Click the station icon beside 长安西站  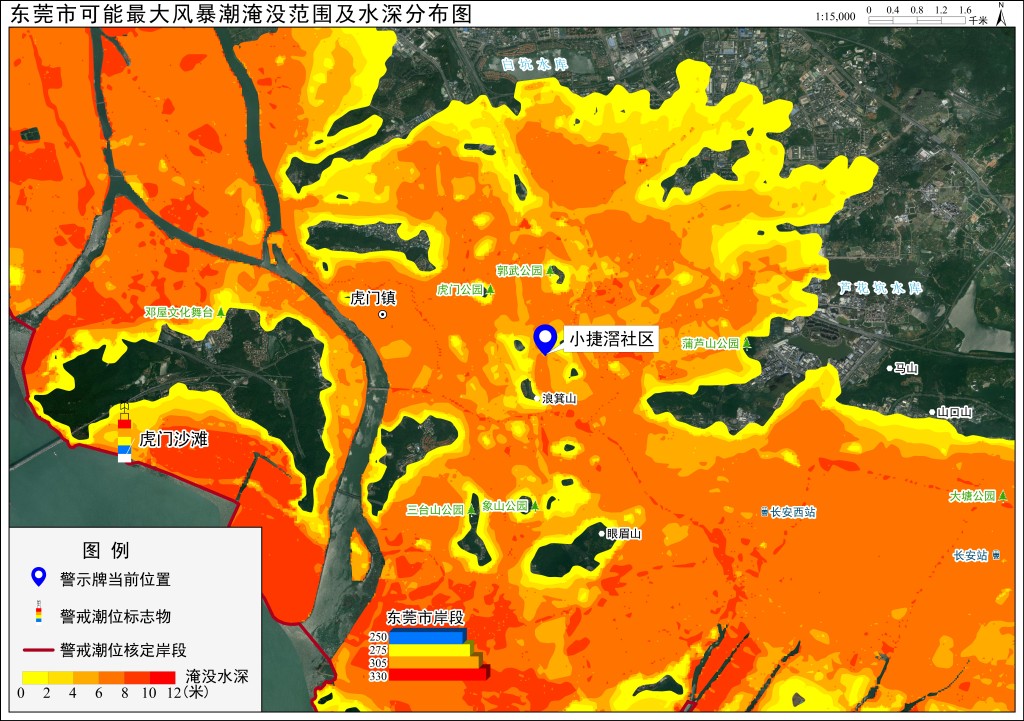click(x=764, y=512)
